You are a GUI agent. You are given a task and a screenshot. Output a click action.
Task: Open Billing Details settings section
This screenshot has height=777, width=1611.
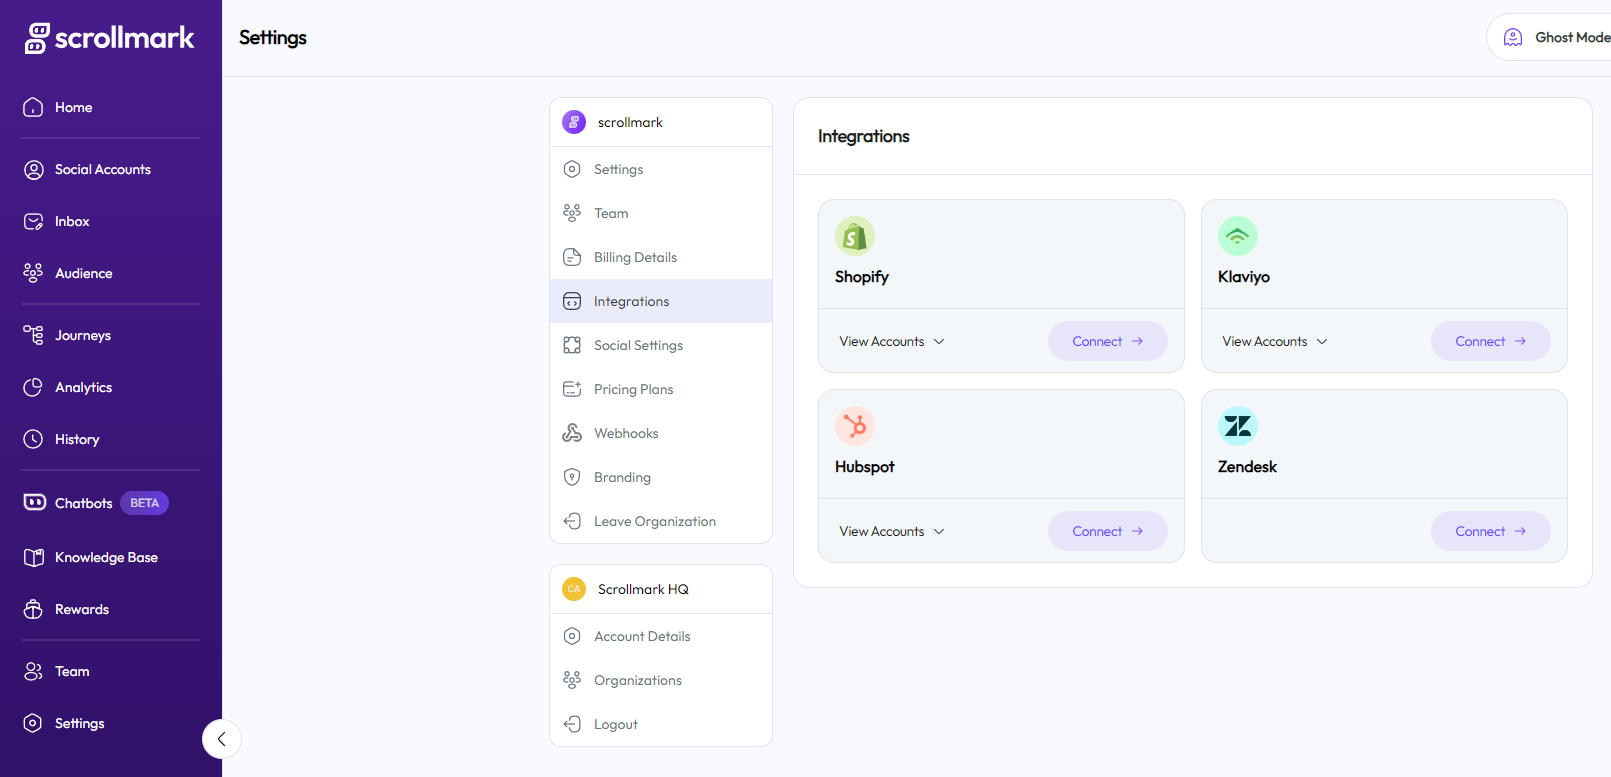(x=635, y=257)
